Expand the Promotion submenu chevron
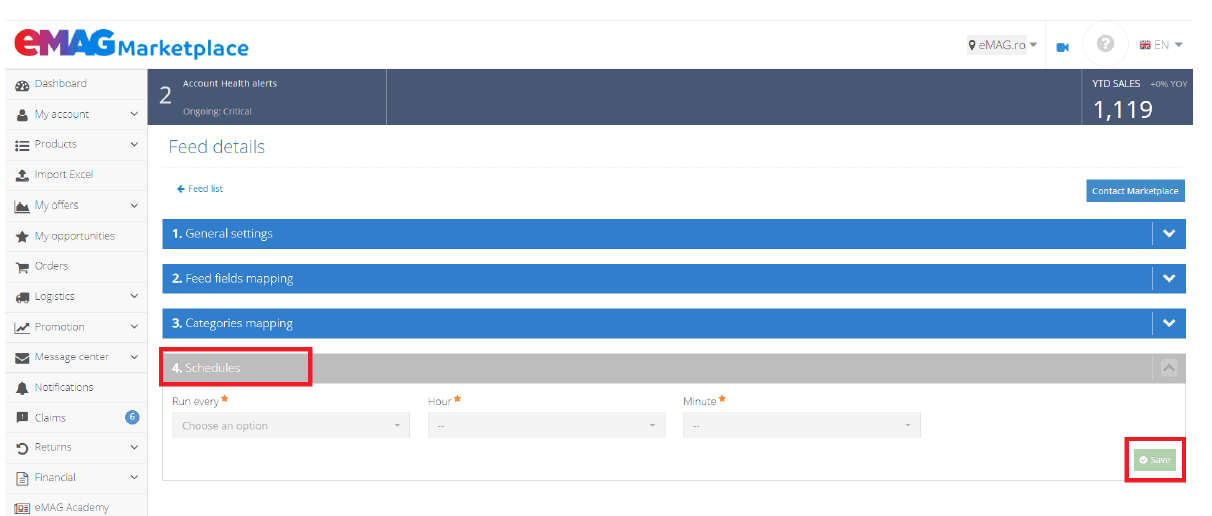The height and width of the screenshot is (516, 1212). [135, 327]
